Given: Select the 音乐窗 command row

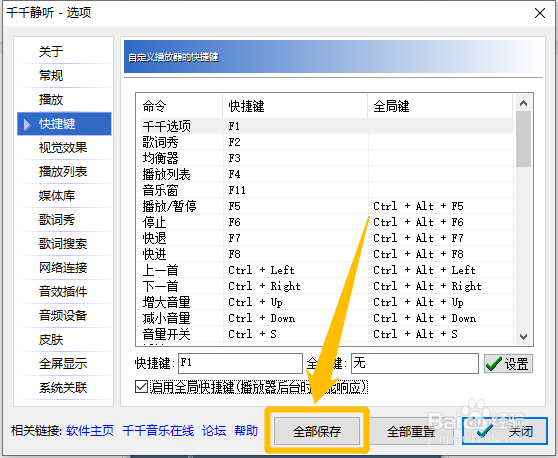Looking at the screenshot, I should click(x=325, y=190).
